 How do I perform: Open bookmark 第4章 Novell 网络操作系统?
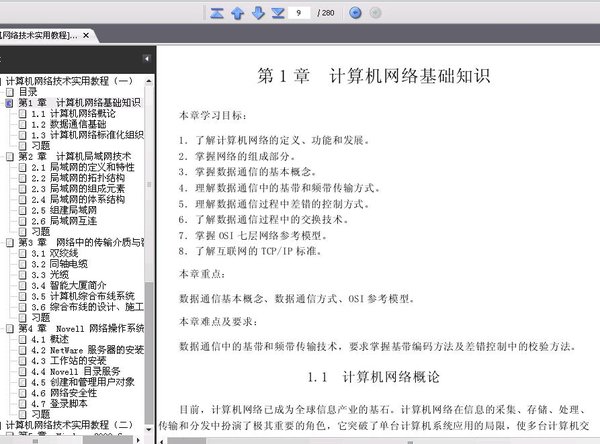81,328
